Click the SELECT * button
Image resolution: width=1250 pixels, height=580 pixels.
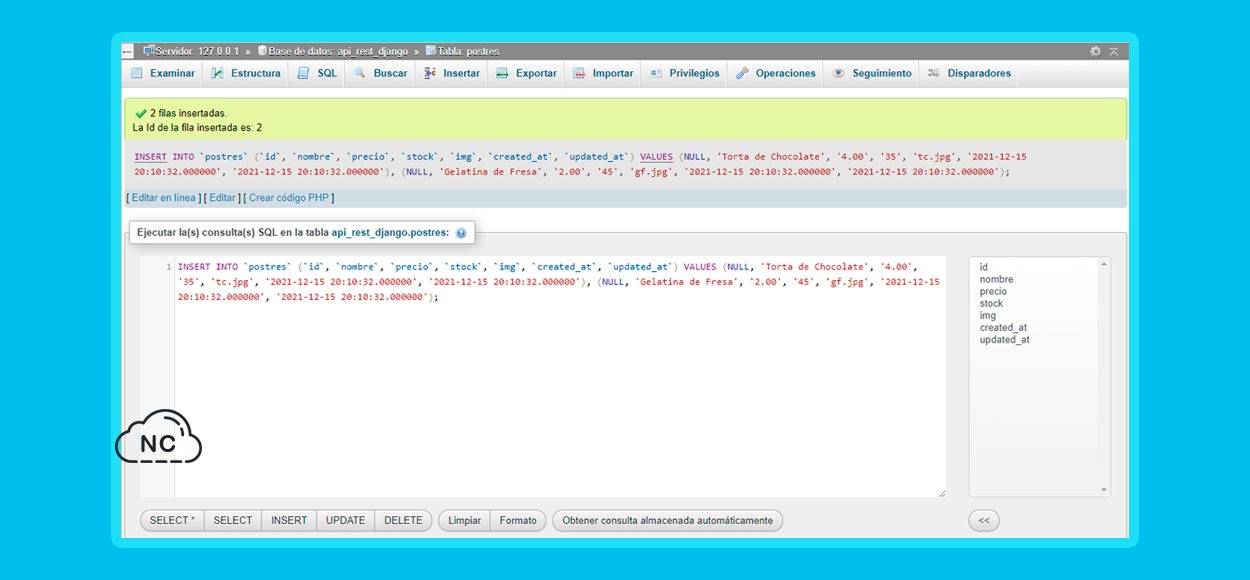[172, 520]
